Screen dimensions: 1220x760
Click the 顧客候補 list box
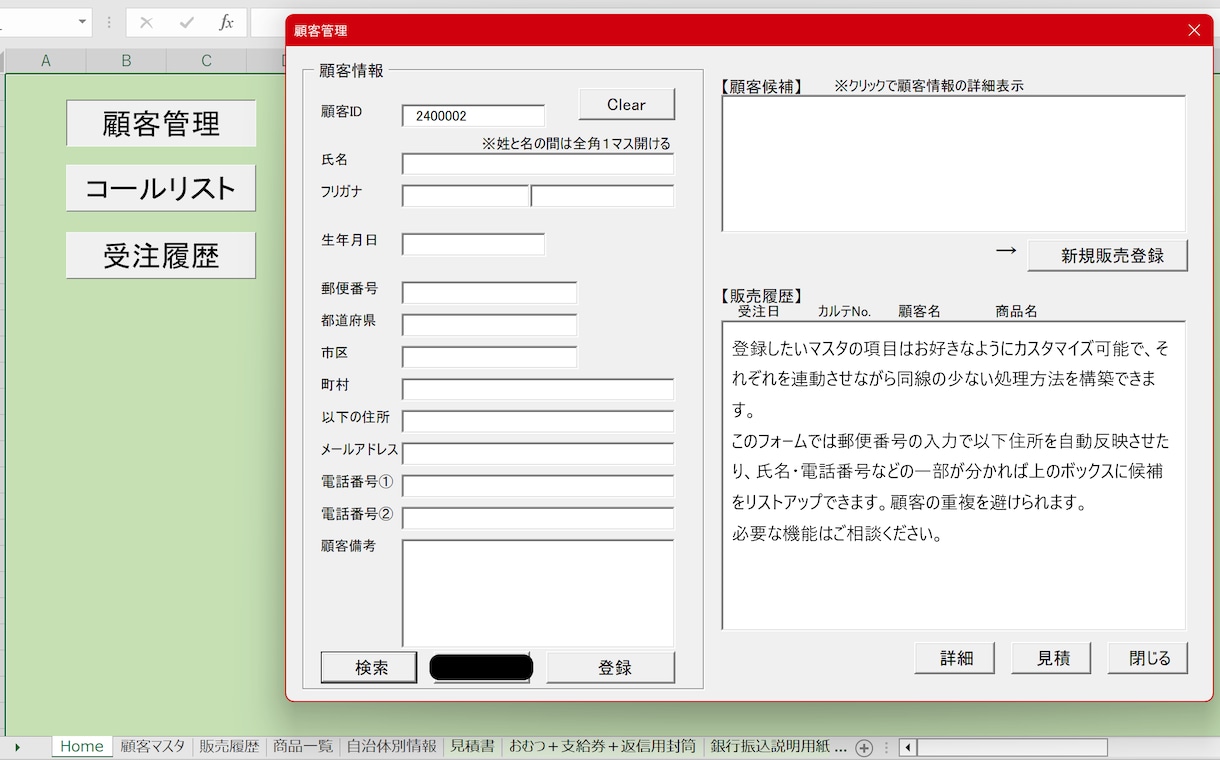coord(954,164)
